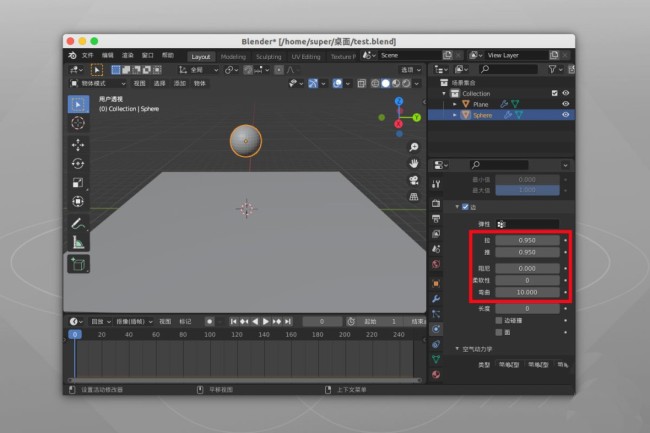Toggle X-ray view button in header
This screenshot has height=433, width=650.
point(361,84)
